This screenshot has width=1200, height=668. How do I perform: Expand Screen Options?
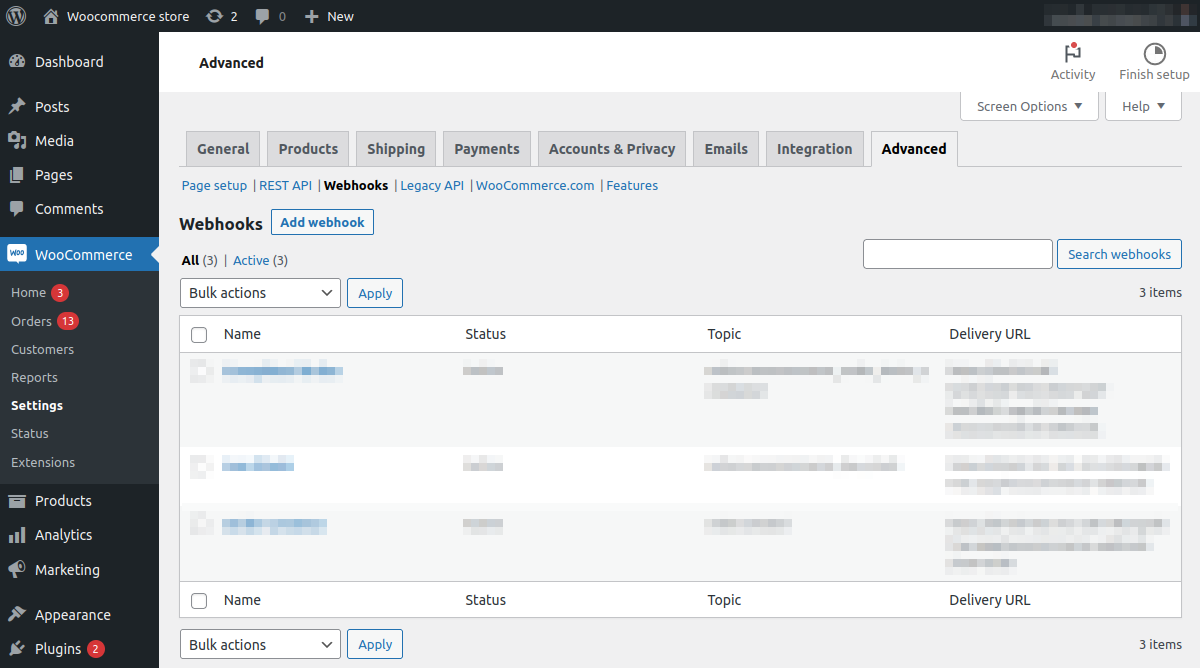1028,105
